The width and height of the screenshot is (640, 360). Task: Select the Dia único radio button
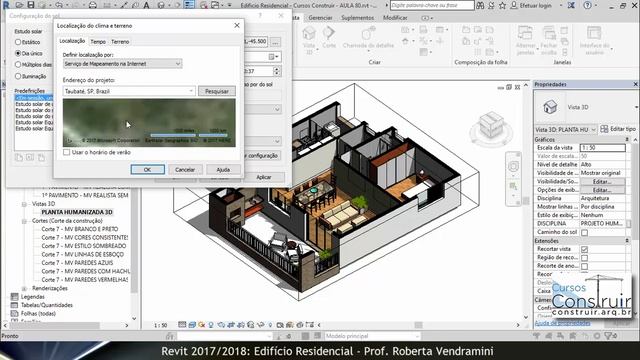pos(18,53)
